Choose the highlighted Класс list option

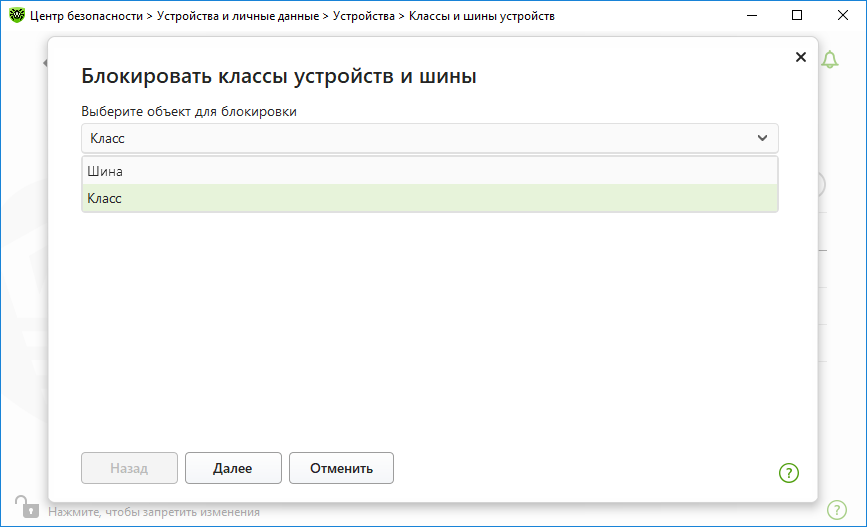(x=430, y=198)
